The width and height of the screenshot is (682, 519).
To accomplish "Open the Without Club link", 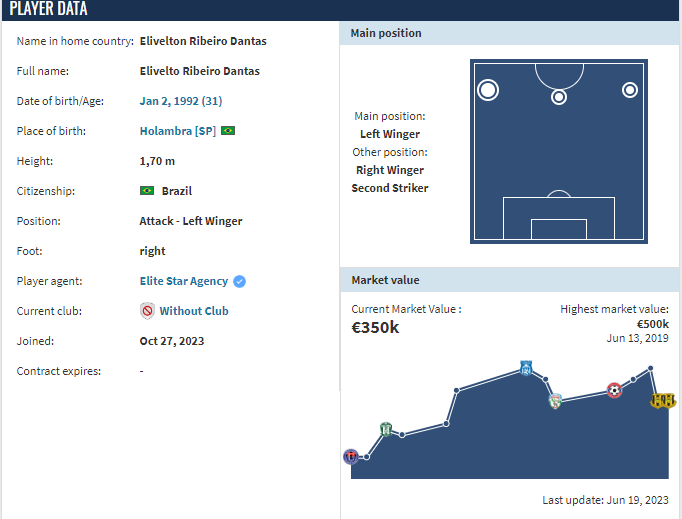I will click(194, 311).
